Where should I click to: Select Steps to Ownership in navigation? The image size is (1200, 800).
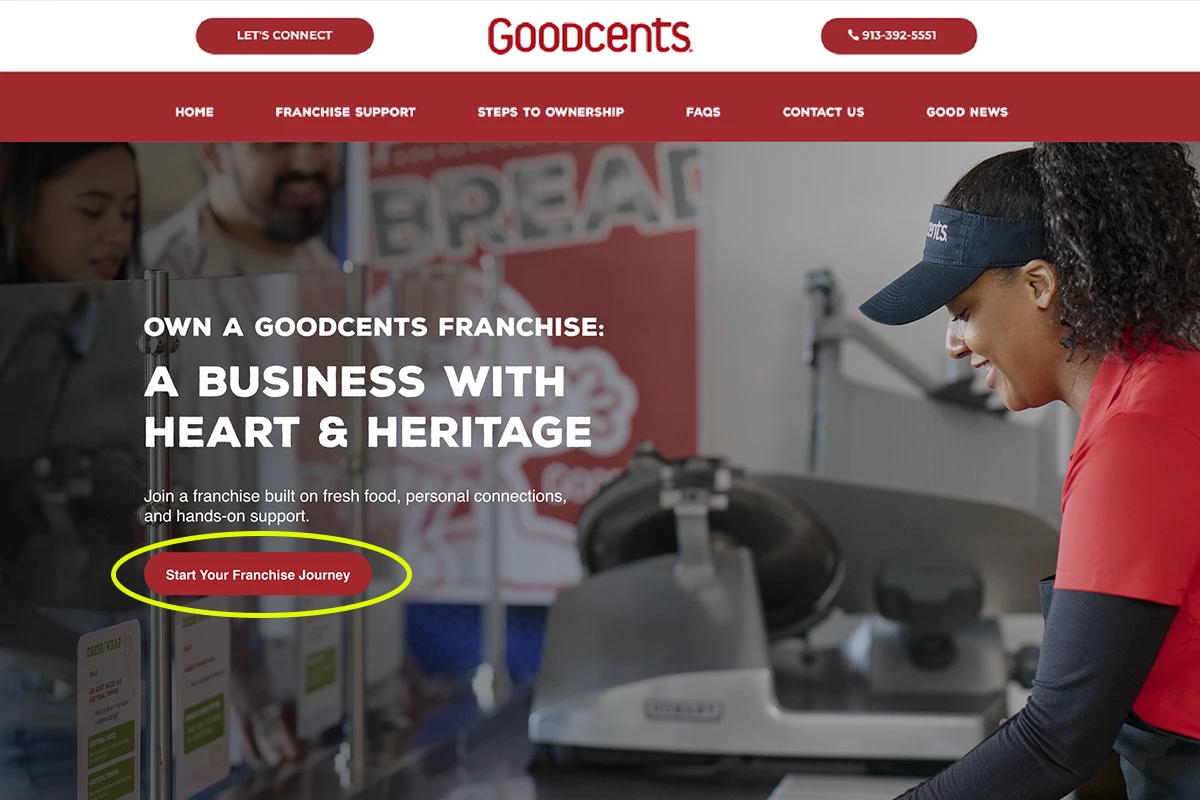pos(550,112)
